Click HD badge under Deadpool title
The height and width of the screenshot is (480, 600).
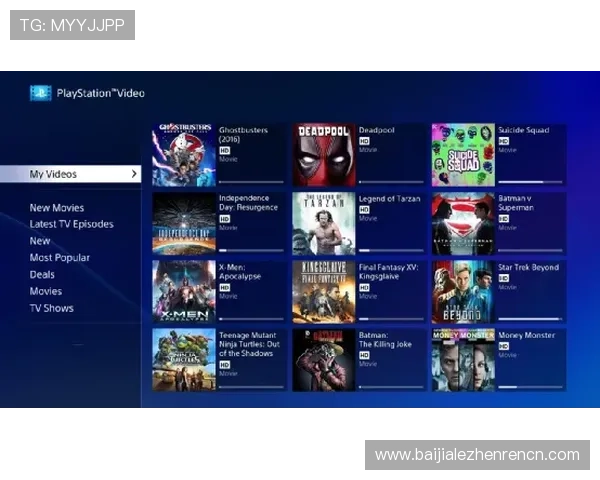click(x=364, y=141)
